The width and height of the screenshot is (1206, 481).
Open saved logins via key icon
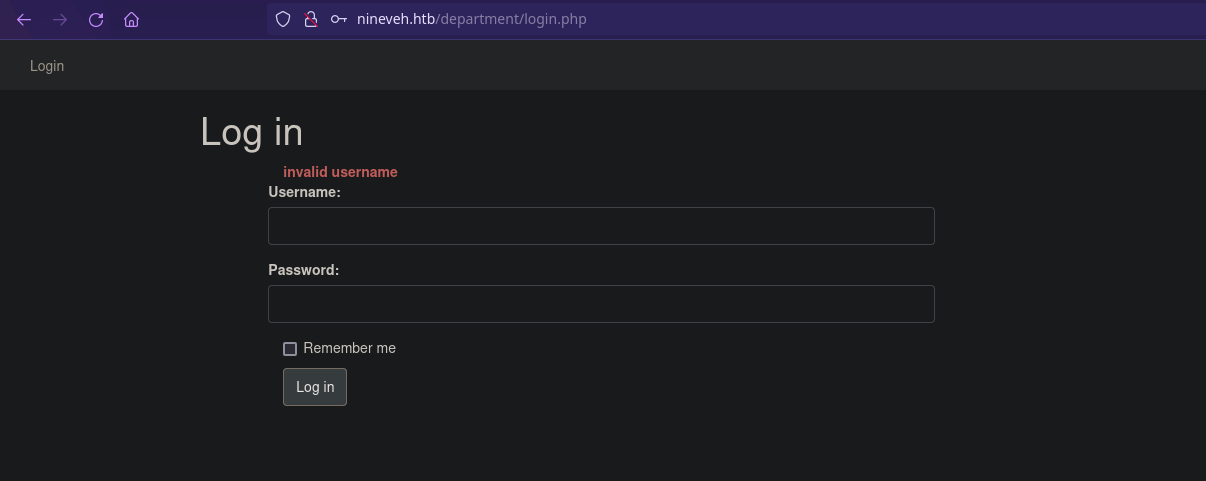(339, 19)
